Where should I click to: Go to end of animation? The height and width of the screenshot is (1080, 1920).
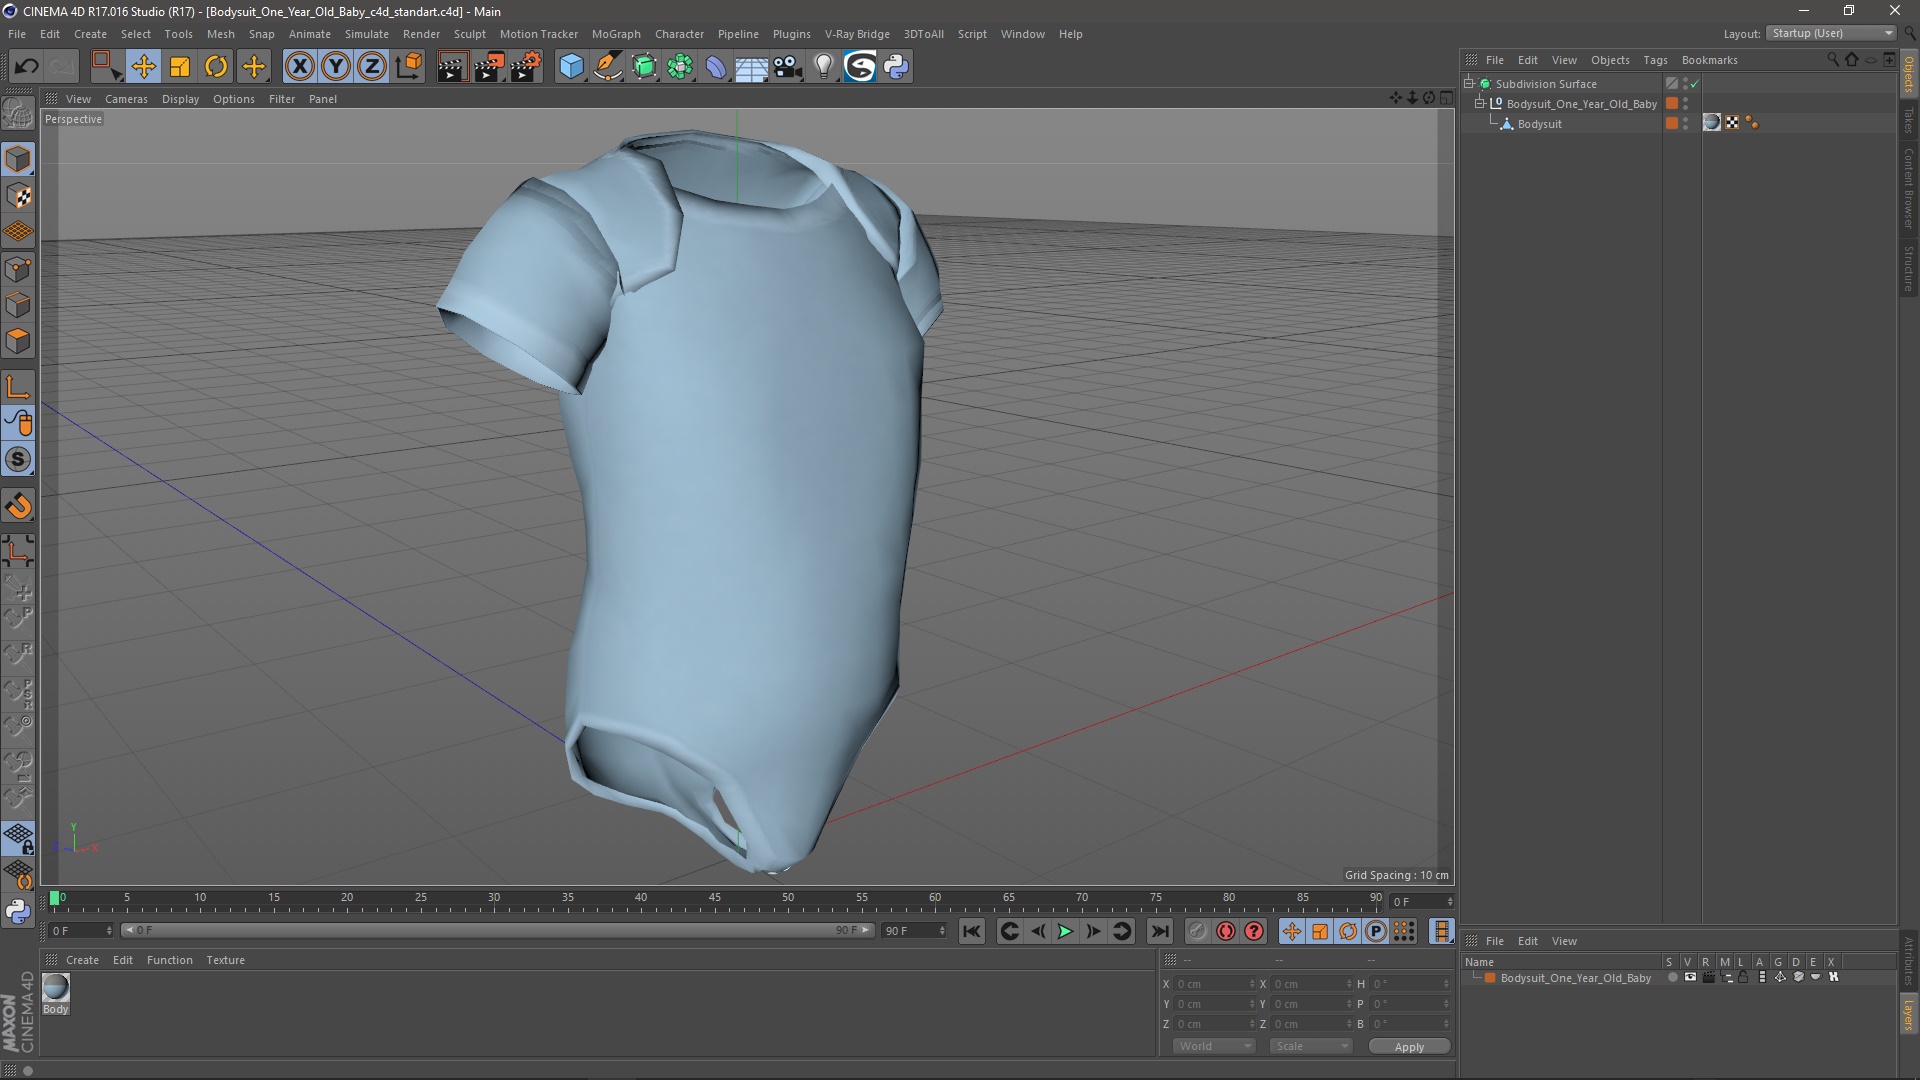(1159, 931)
